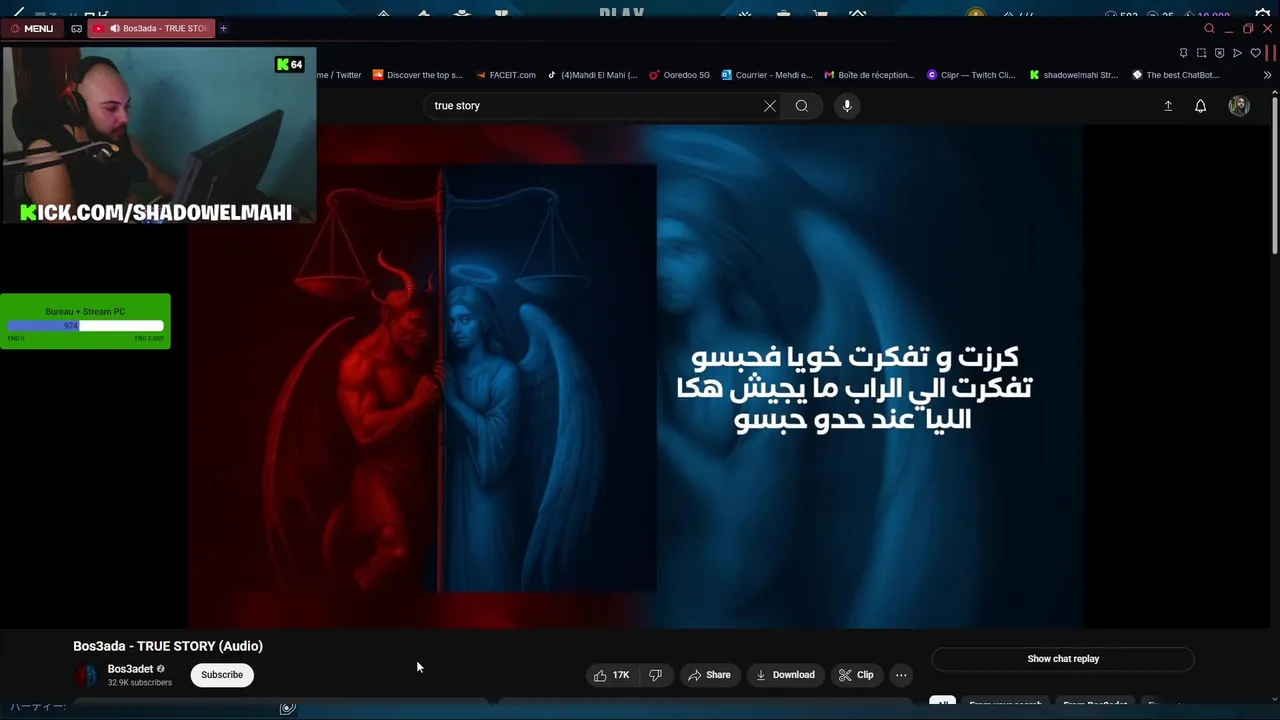Open YouTube upload/create icon
1280x720 pixels.
(1168, 106)
